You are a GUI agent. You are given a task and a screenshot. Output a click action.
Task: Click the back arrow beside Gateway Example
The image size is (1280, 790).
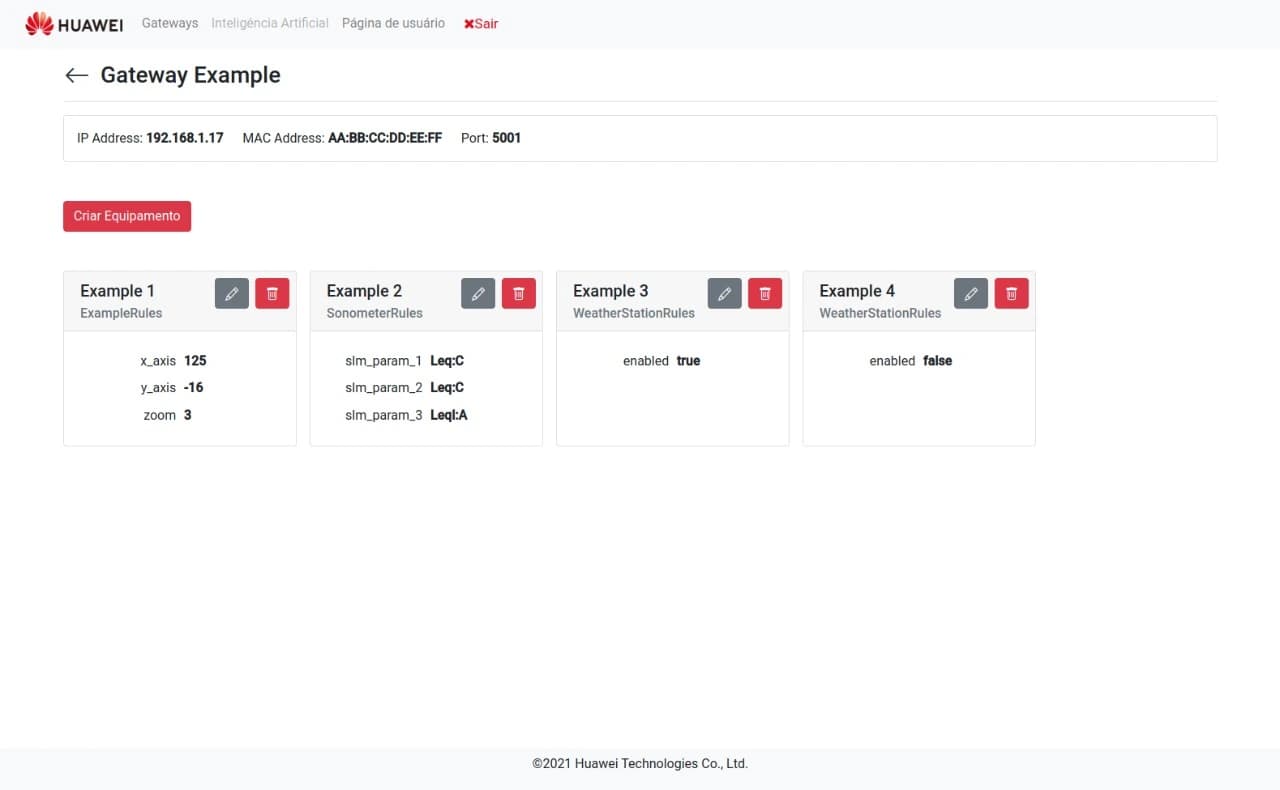[76, 76]
